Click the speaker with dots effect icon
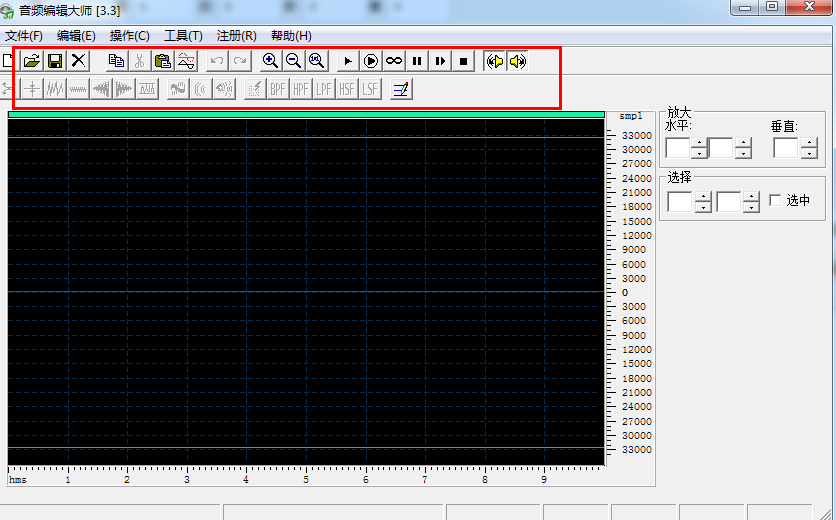 224,89
